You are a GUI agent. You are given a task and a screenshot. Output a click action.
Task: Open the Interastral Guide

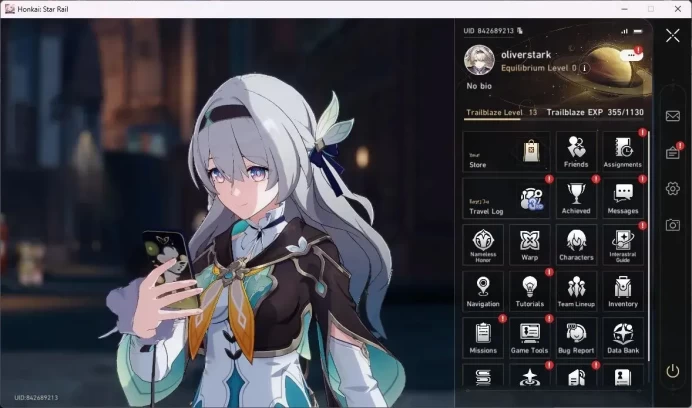[623, 245]
